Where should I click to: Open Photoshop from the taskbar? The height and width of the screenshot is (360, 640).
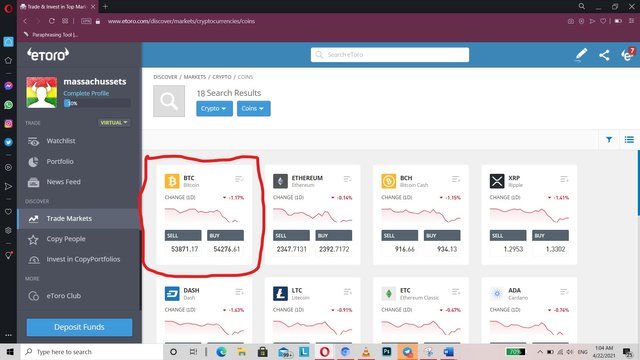[x=387, y=351]
